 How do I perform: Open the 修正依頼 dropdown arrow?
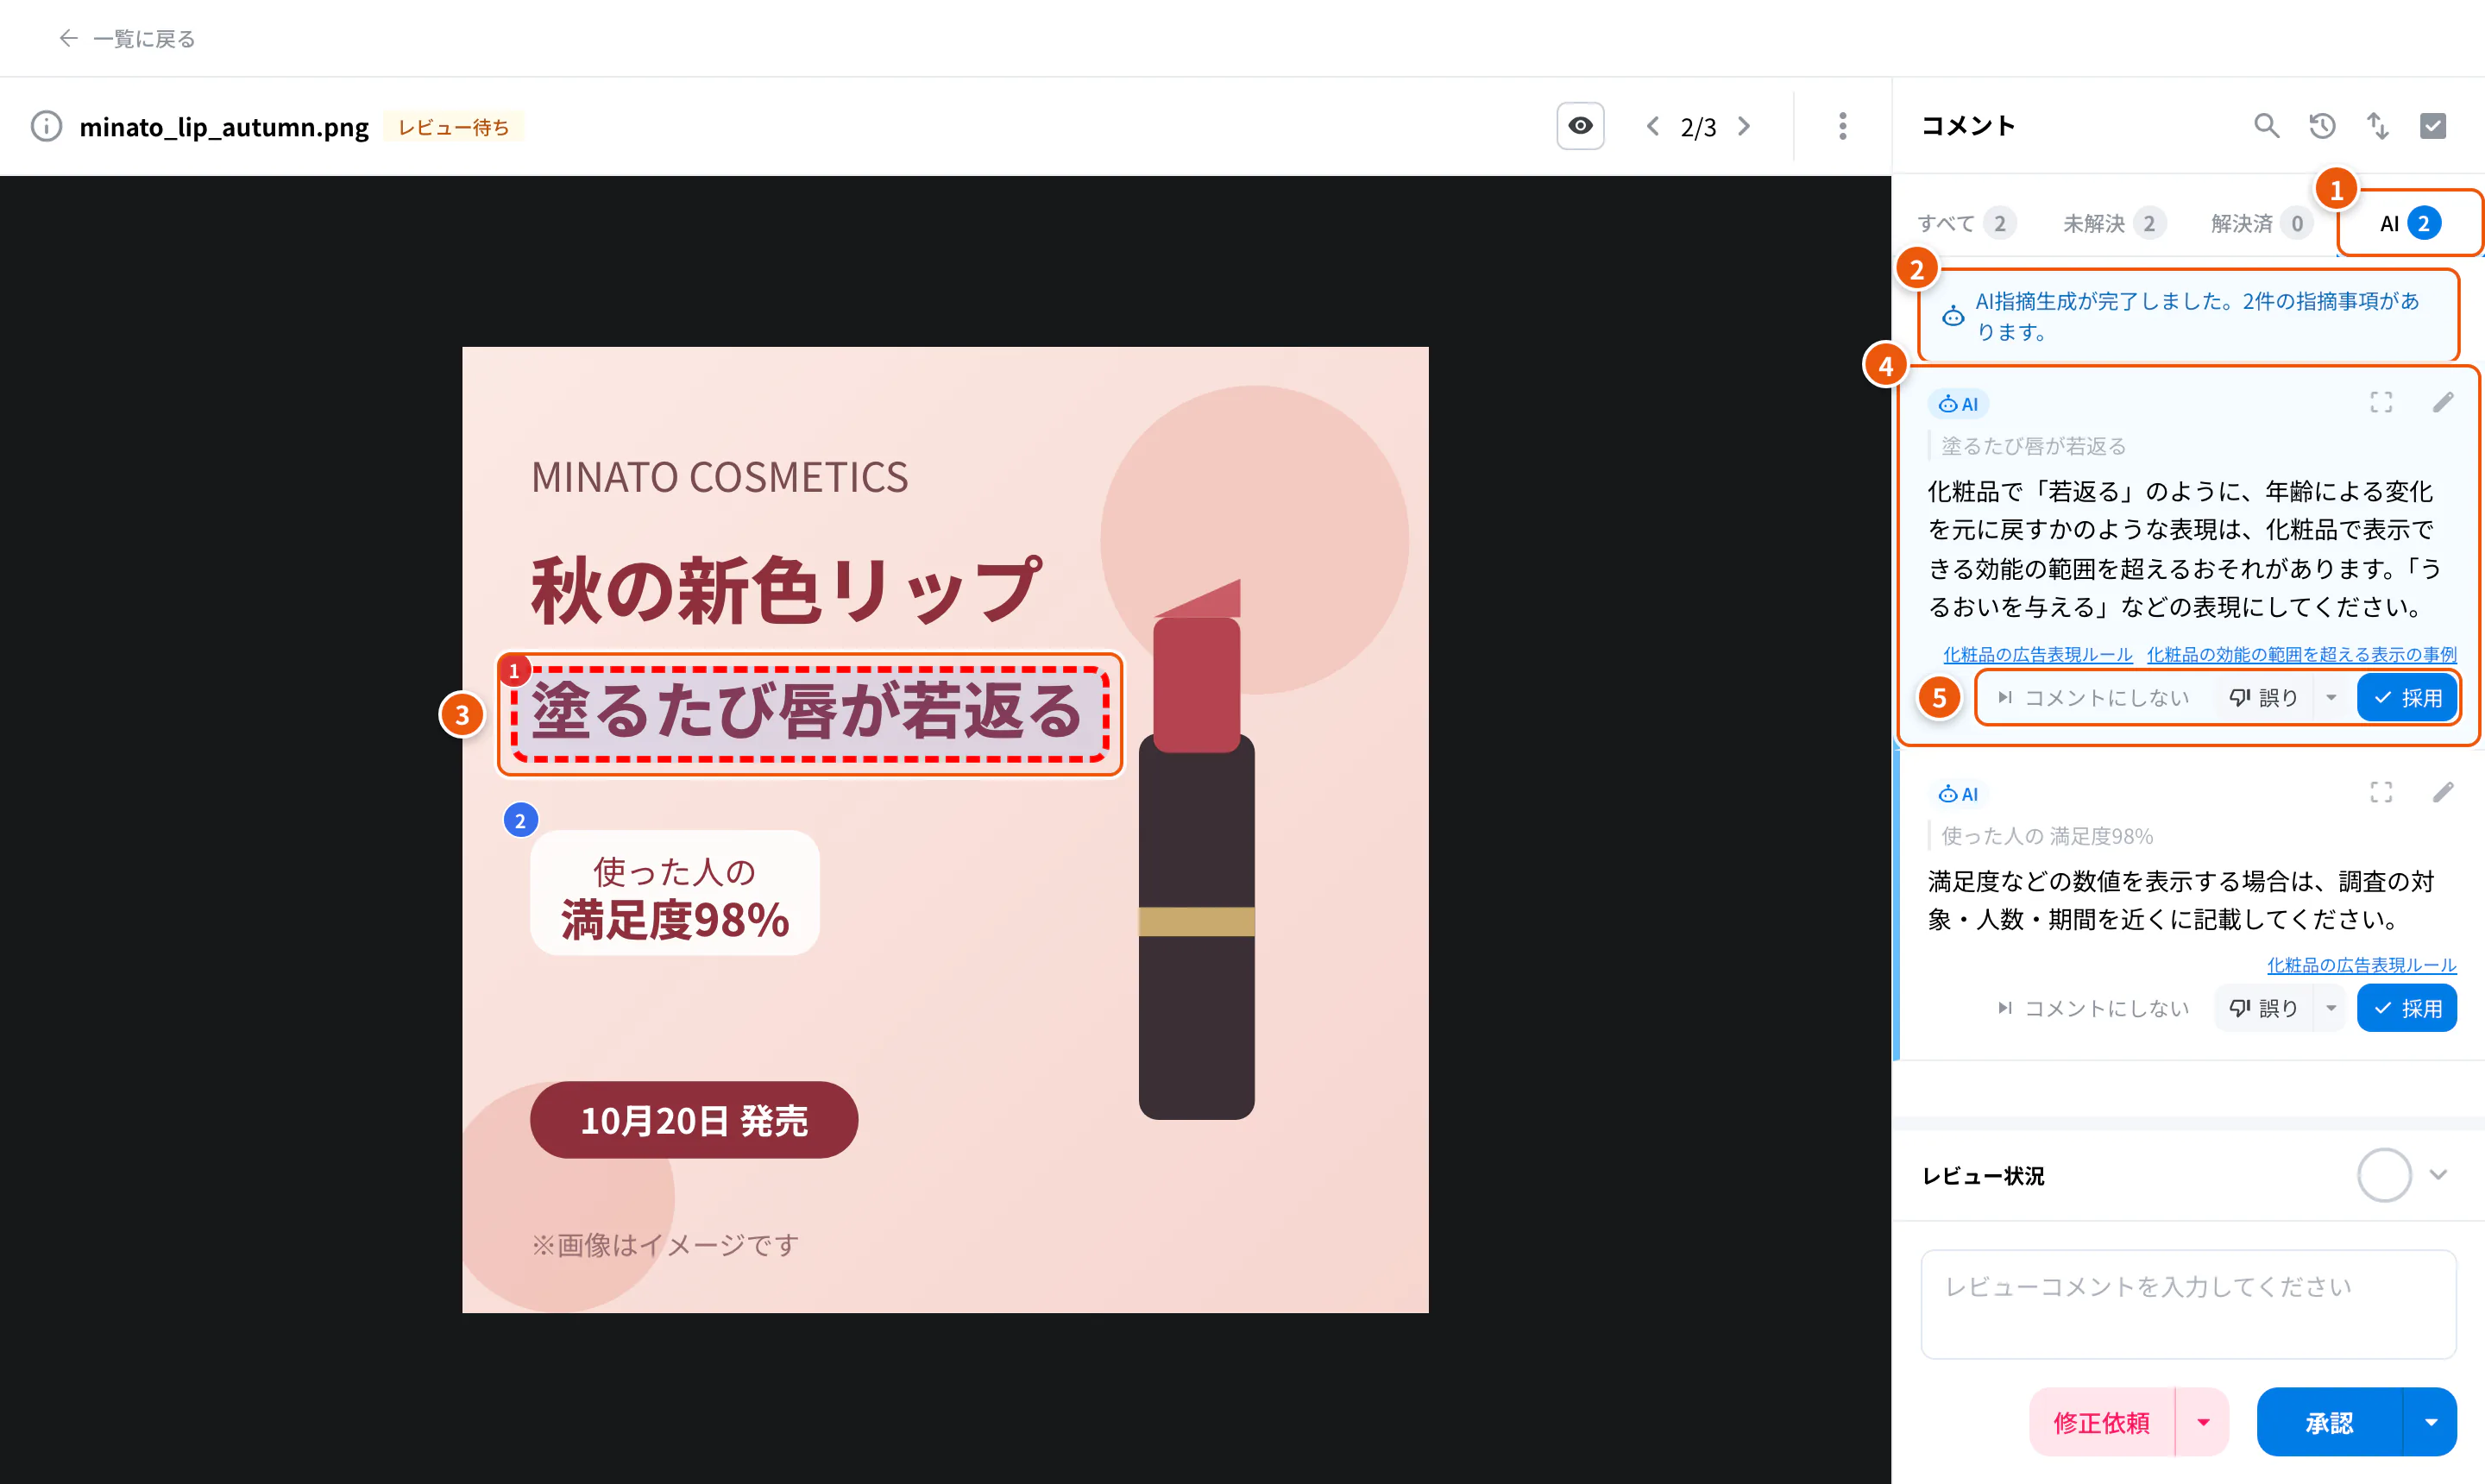[x=2203, y=1422]
